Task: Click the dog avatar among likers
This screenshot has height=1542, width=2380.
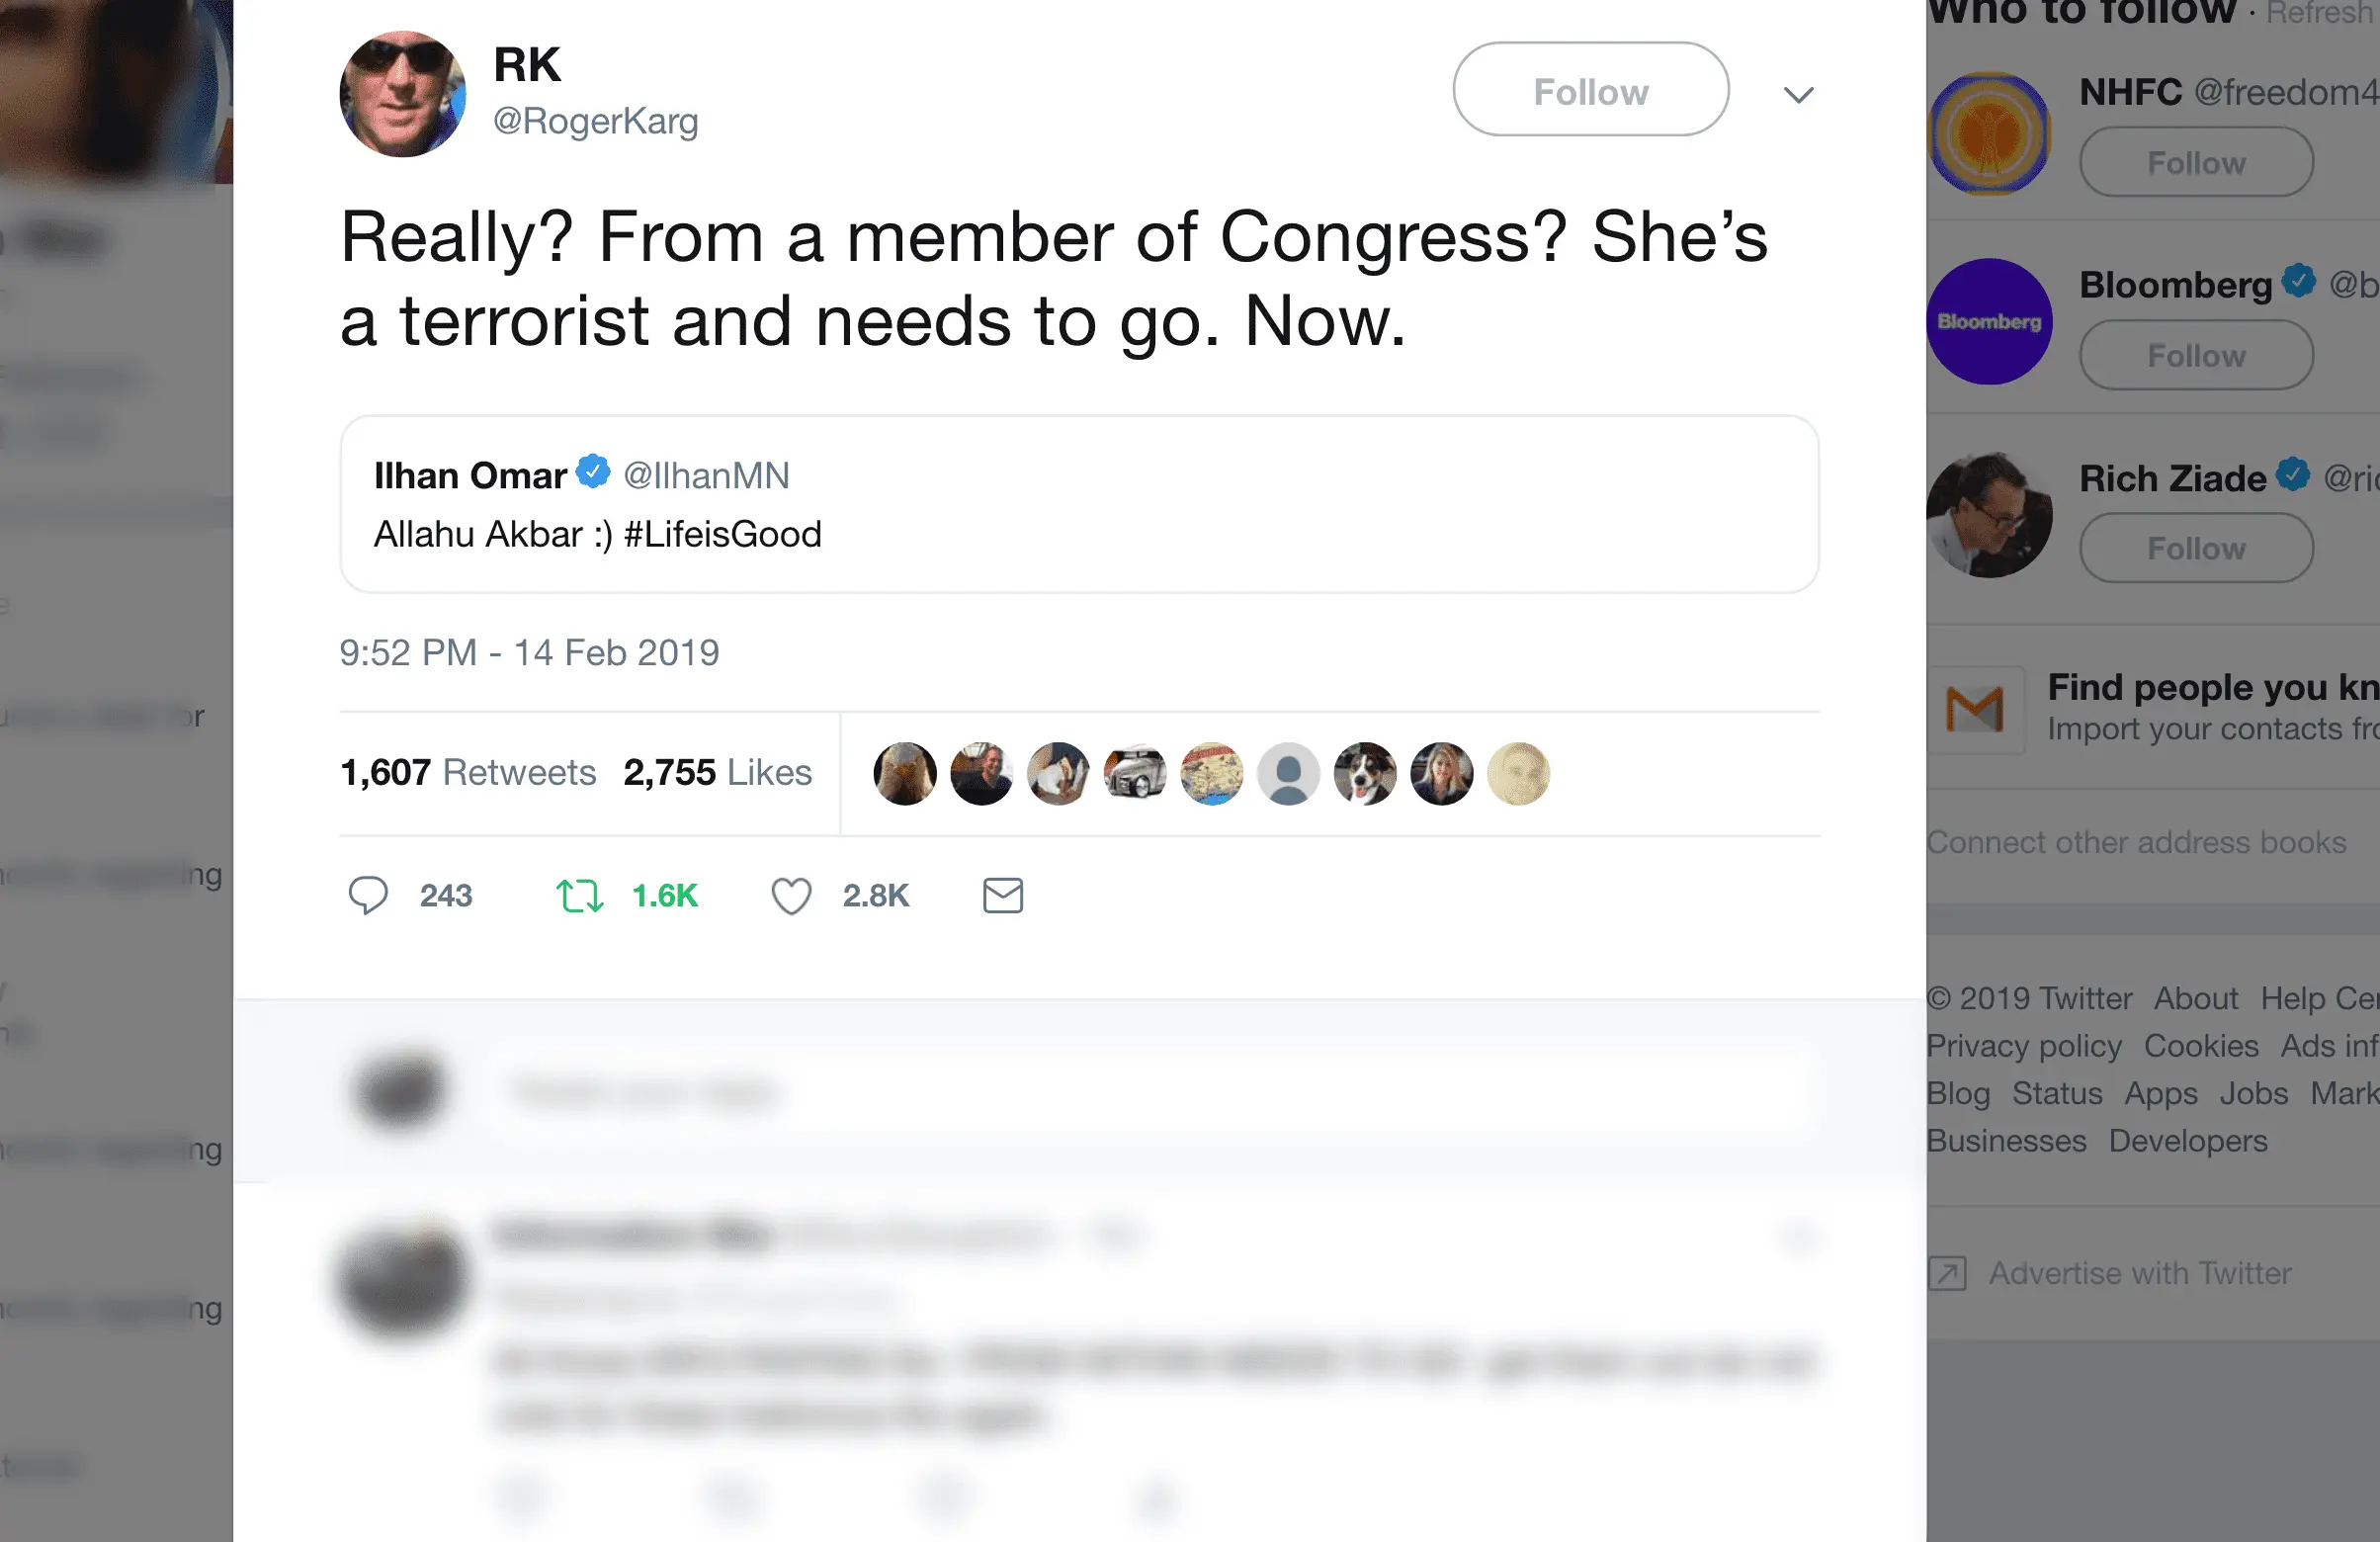Action: point(1365,773)
